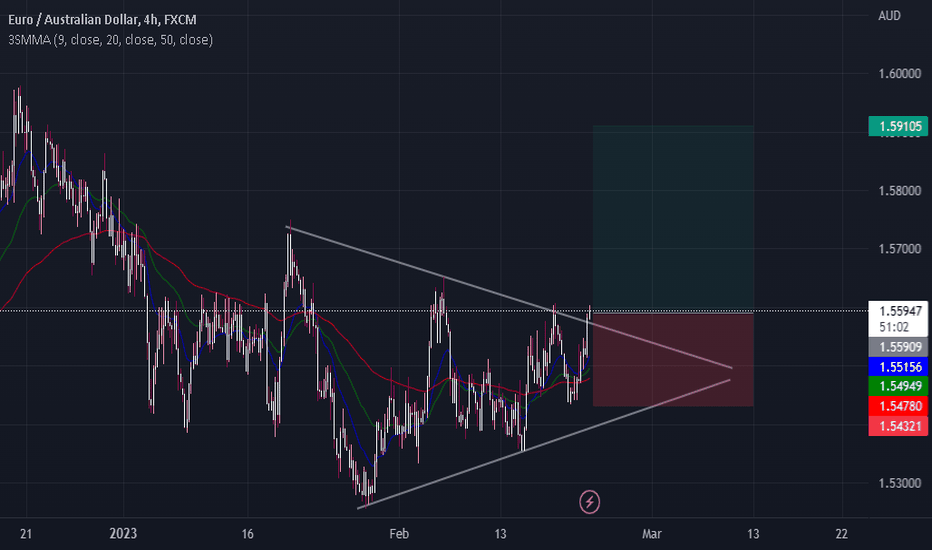
Task: Click the 1.60000 price axis value
Action: [x=900, y=74]
